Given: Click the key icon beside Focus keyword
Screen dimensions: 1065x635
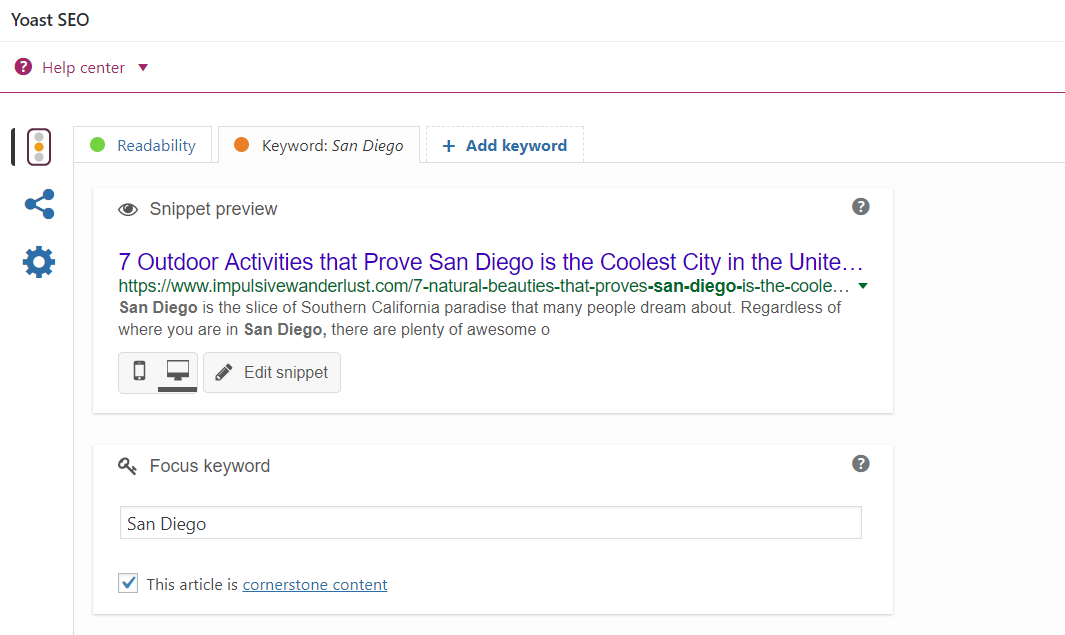Looking at the screenshot, I should coord(127,466).
